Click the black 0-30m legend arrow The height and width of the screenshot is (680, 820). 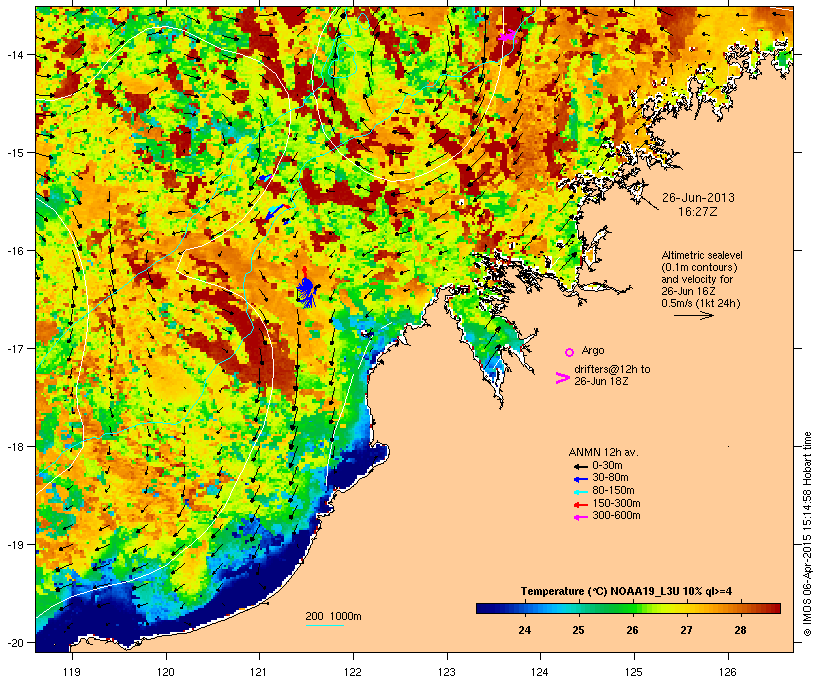pos(580,466)
